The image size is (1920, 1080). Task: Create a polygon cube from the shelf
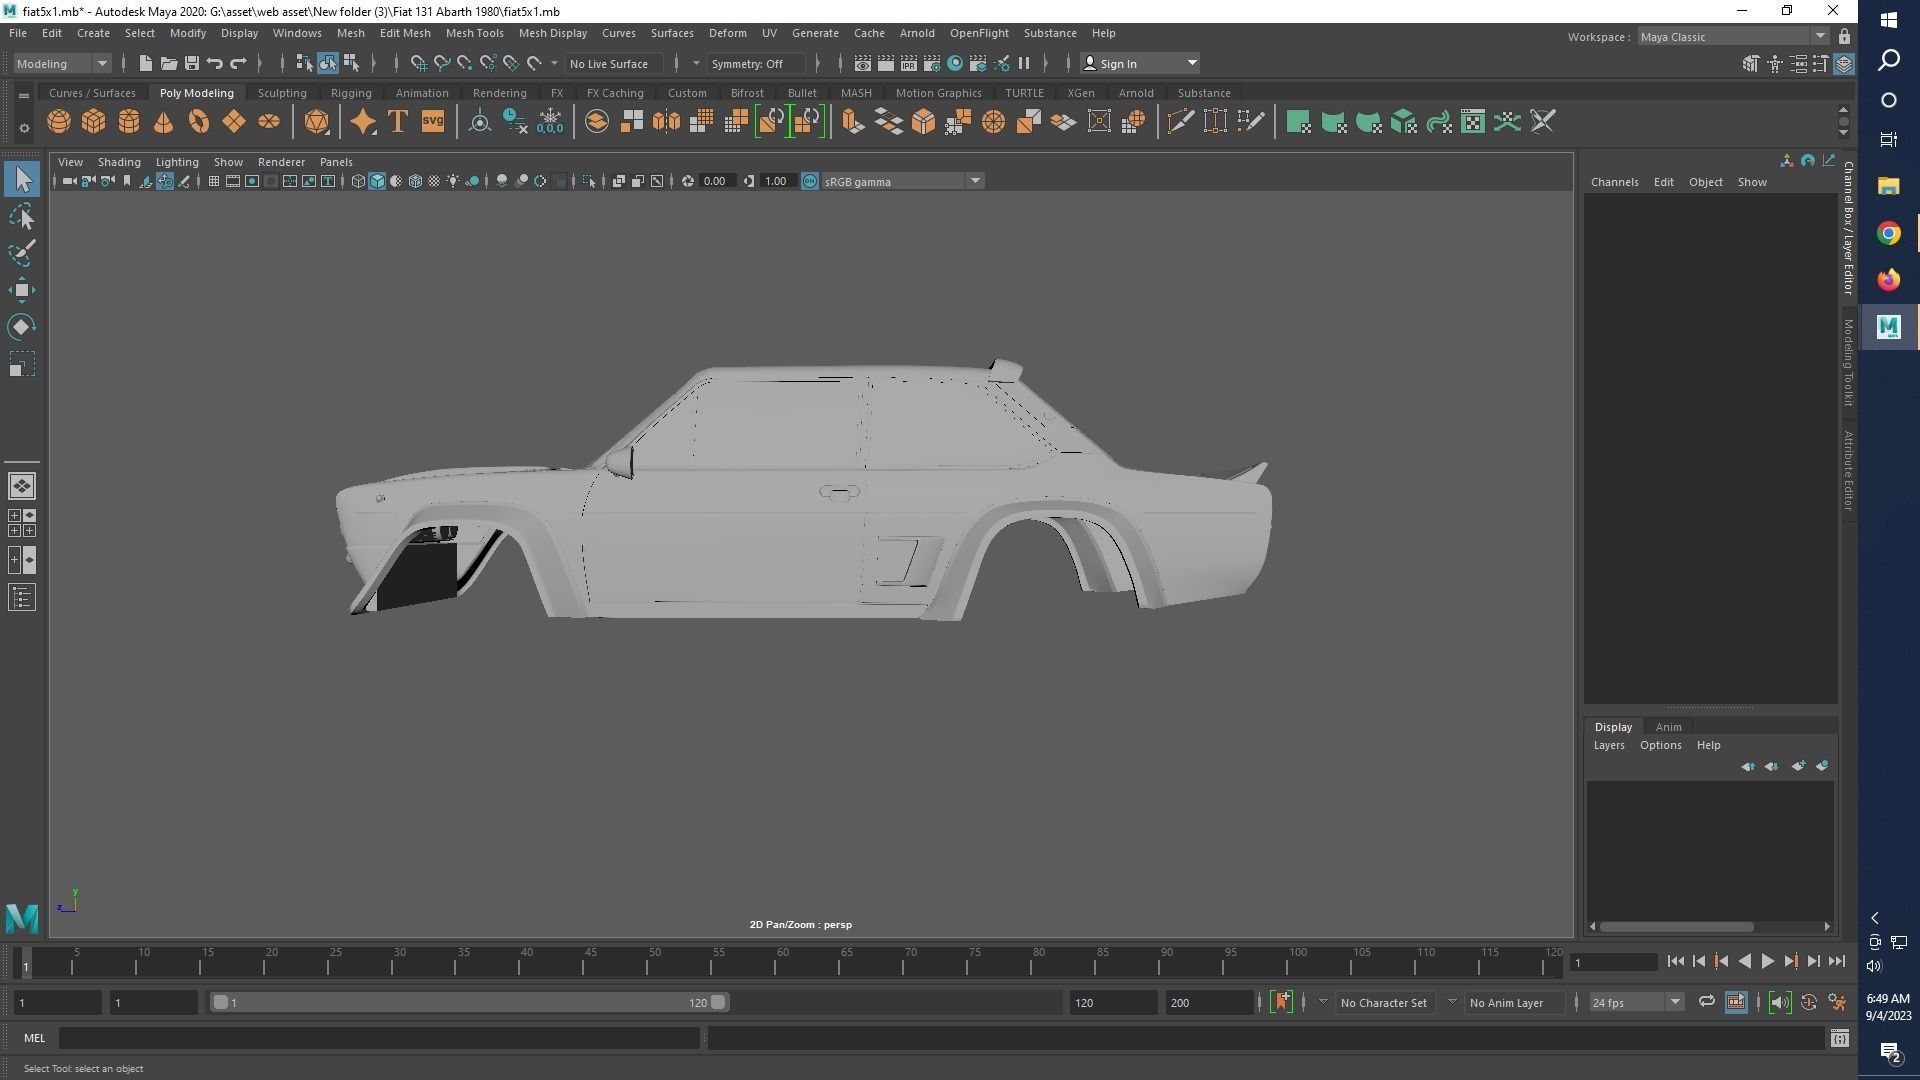(94, 122)
